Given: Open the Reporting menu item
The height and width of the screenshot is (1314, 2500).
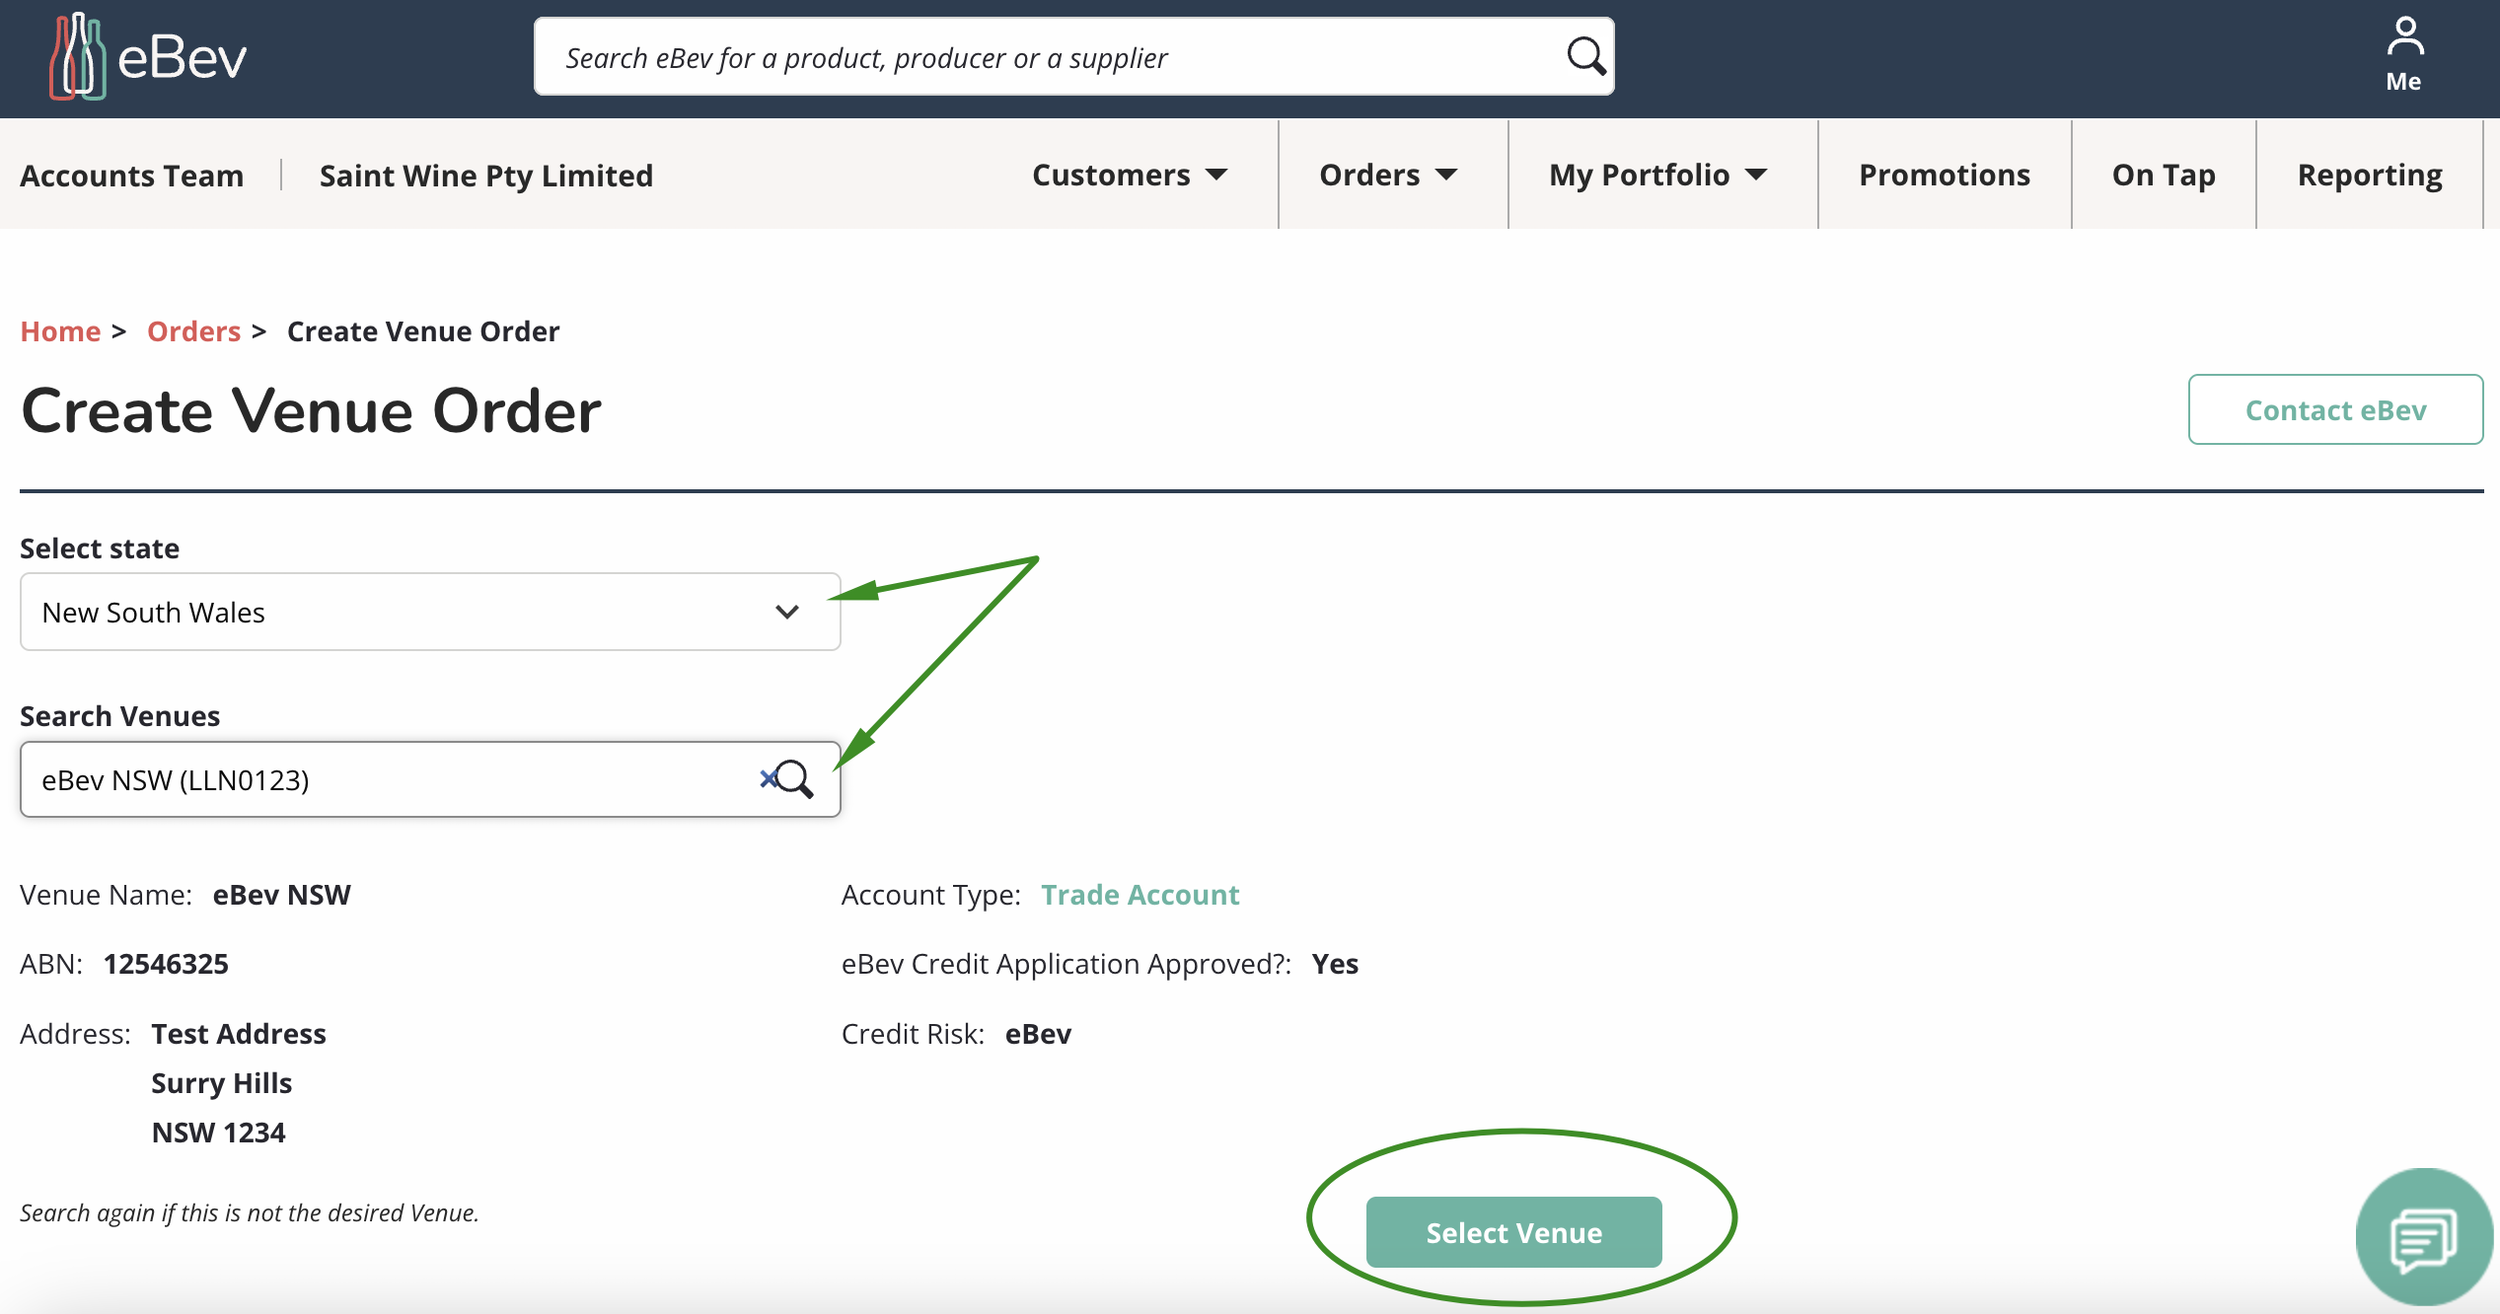Looking at the screenshot, I should point(2369,175).
